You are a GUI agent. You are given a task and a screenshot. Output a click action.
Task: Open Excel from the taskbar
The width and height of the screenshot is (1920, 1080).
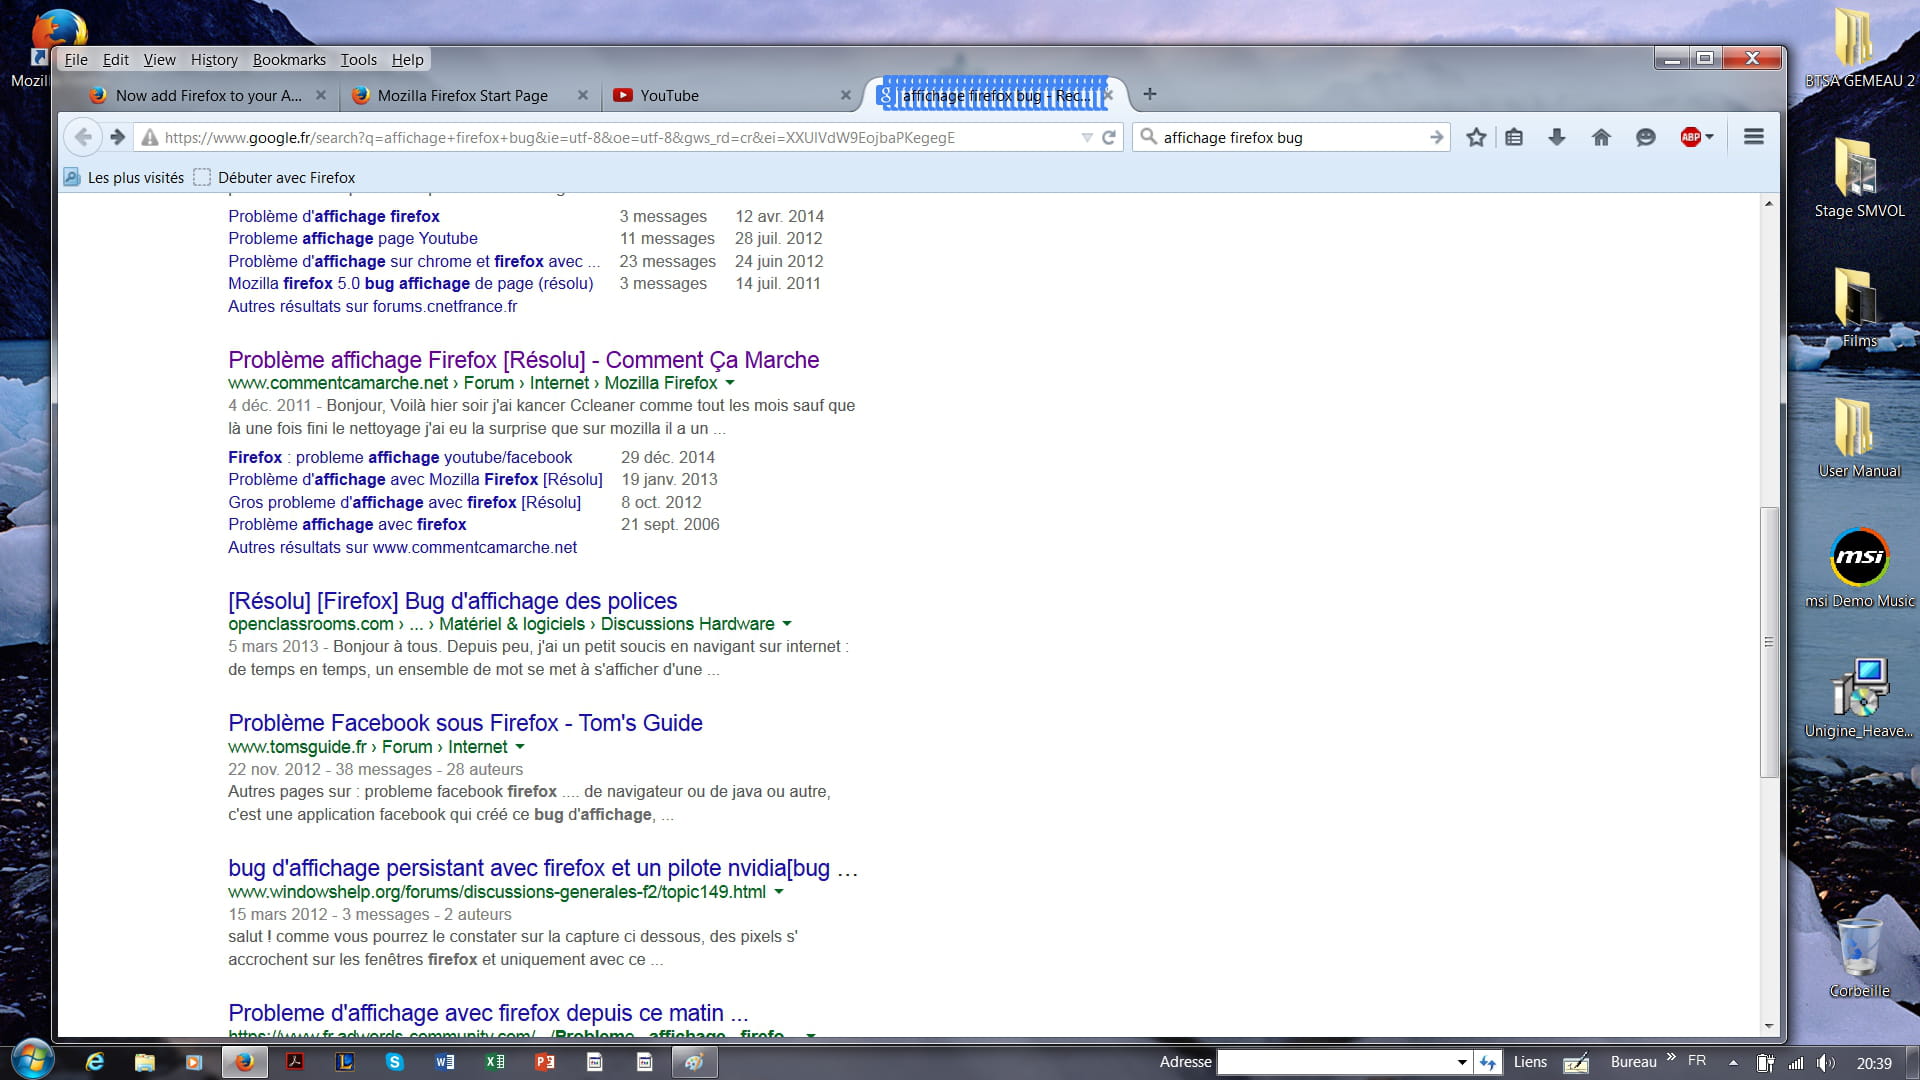click(x=495, y=1062)
